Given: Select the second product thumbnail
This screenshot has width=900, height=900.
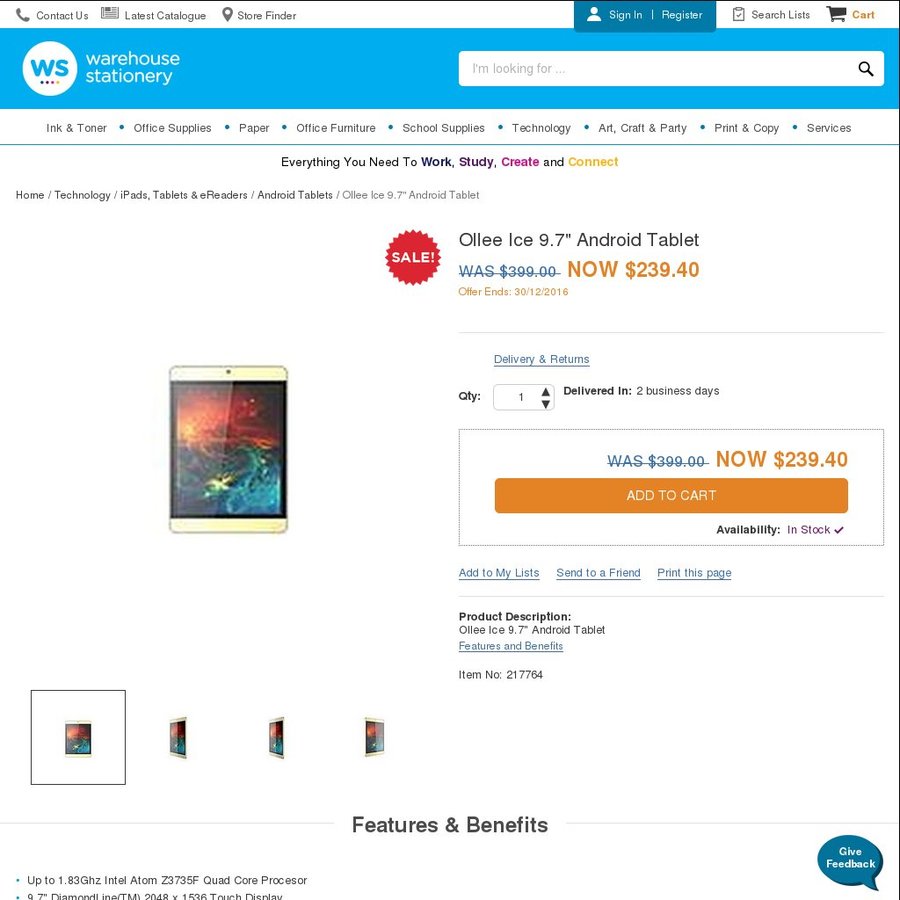Looking at the screenshot, I should point(177,737).
